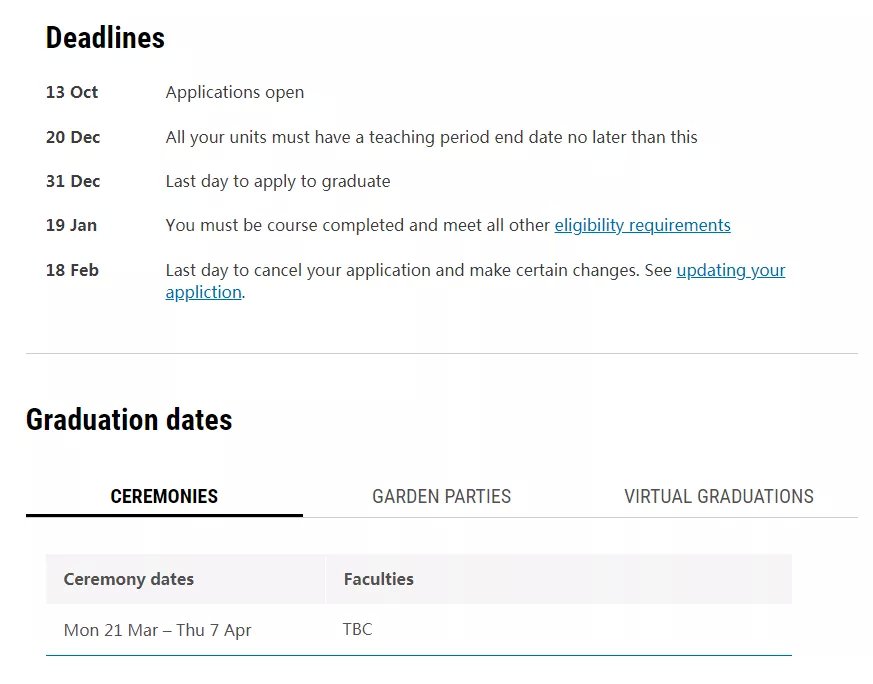Select the Mon 21 Mar – Thu 7 Apr cell
The width and height of the screenshot is (873, 684).
(x=158, y=631)
